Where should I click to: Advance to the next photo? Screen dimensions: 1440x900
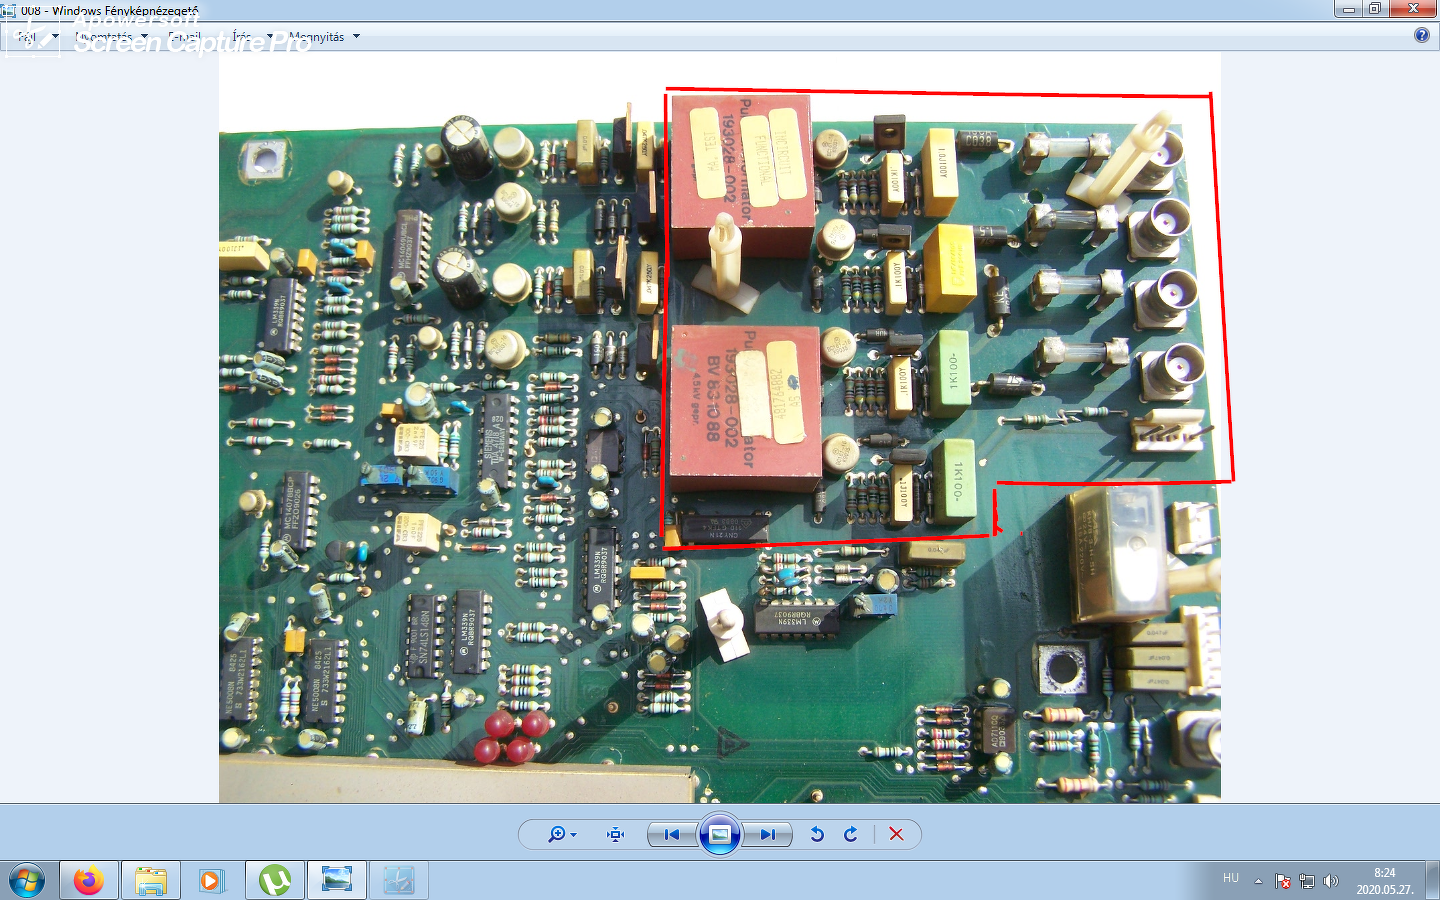[767, 834]
